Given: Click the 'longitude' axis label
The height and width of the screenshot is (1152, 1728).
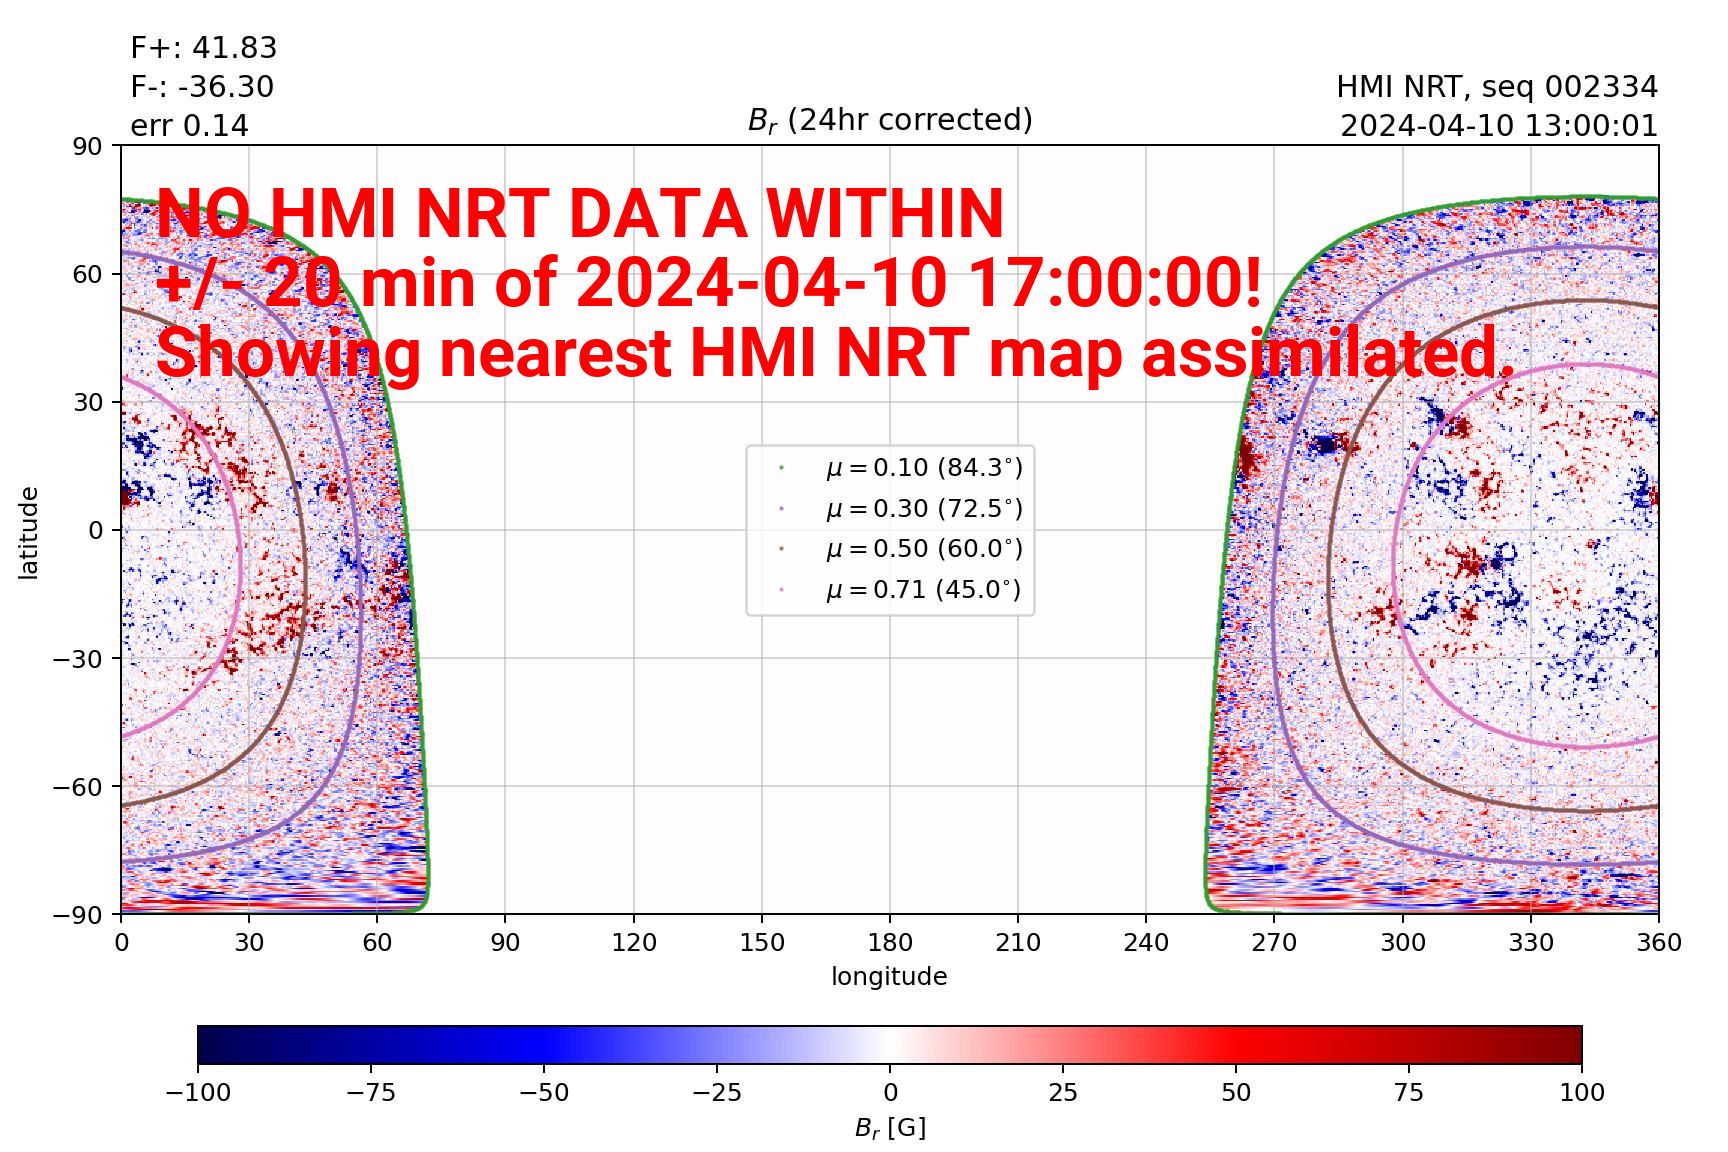Looking at the screenshot, I should [x=889, y=977].
